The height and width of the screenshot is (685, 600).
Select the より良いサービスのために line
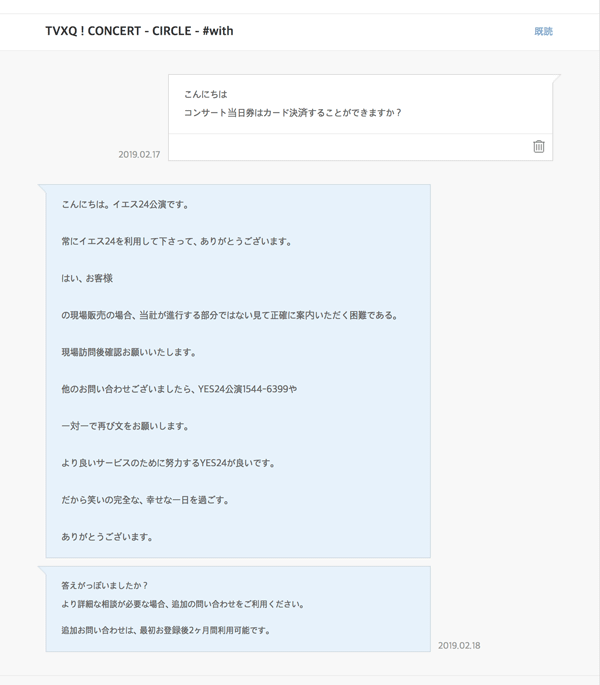click(x=167, y=463)
